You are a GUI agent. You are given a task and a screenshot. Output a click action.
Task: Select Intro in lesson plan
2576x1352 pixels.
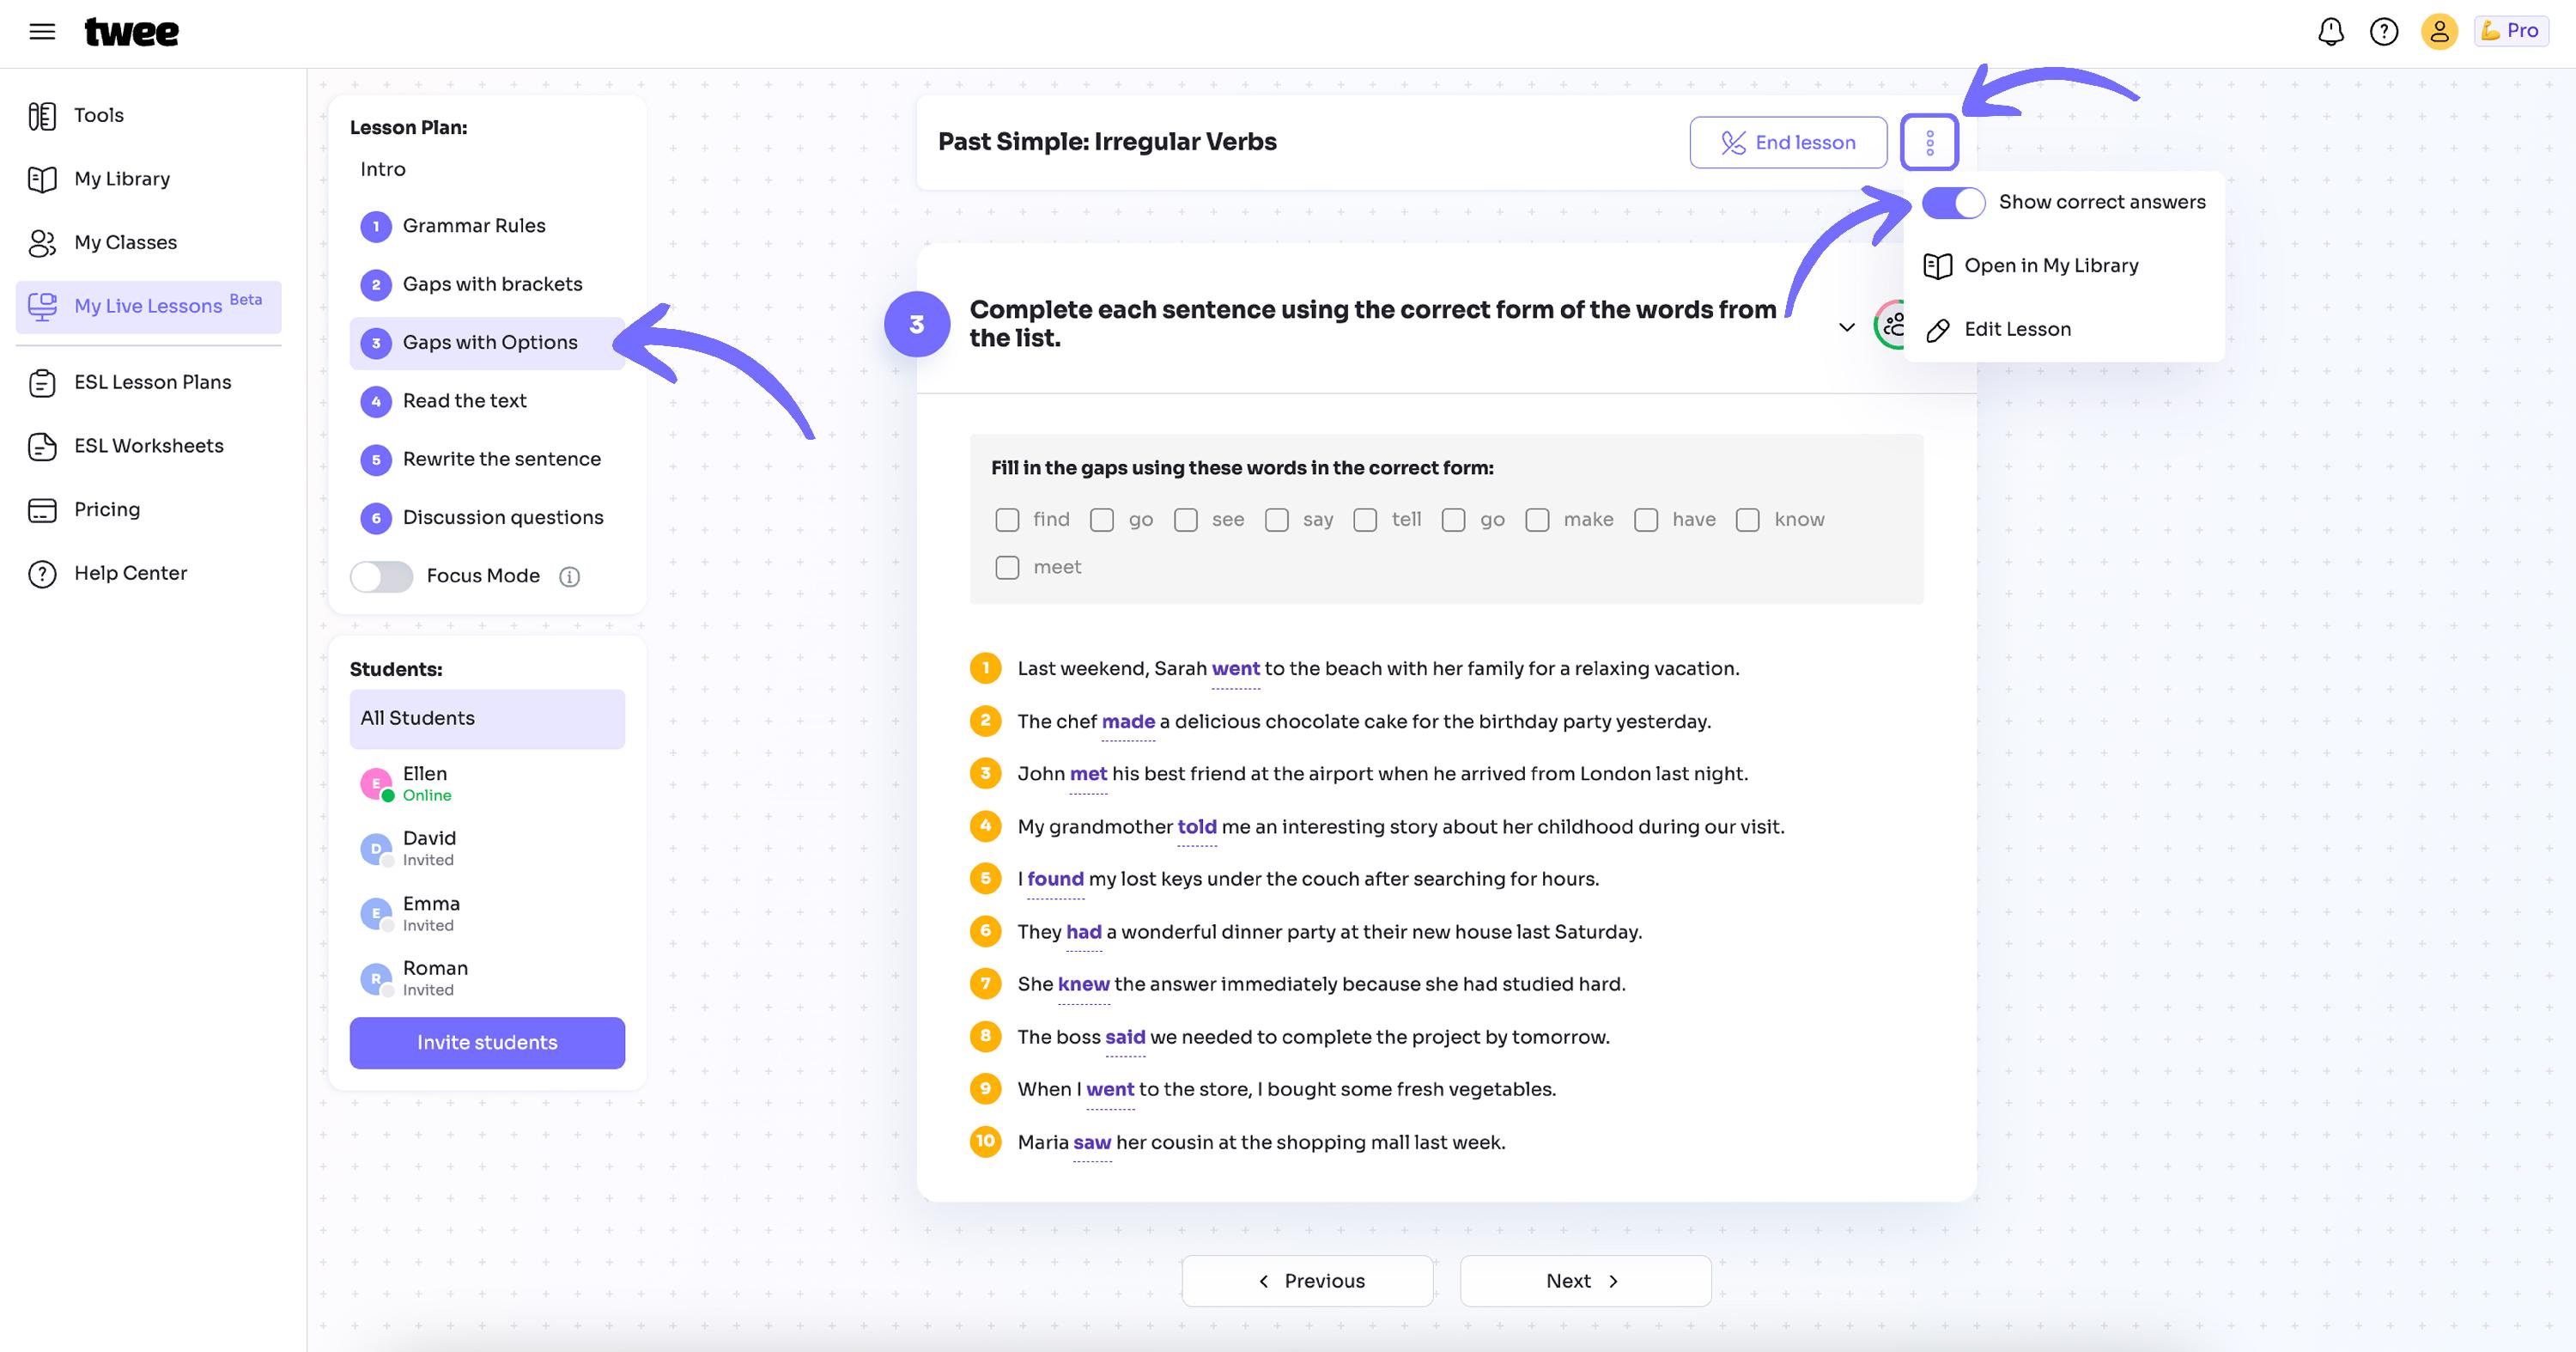[x=383, y=169]
